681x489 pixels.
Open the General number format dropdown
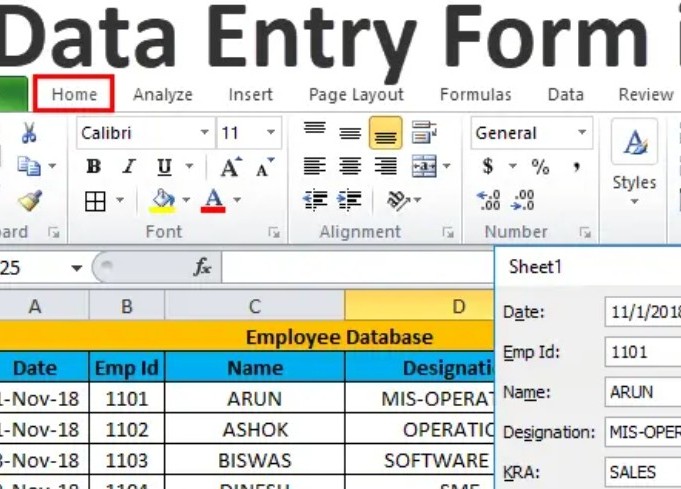pos(582,132)
